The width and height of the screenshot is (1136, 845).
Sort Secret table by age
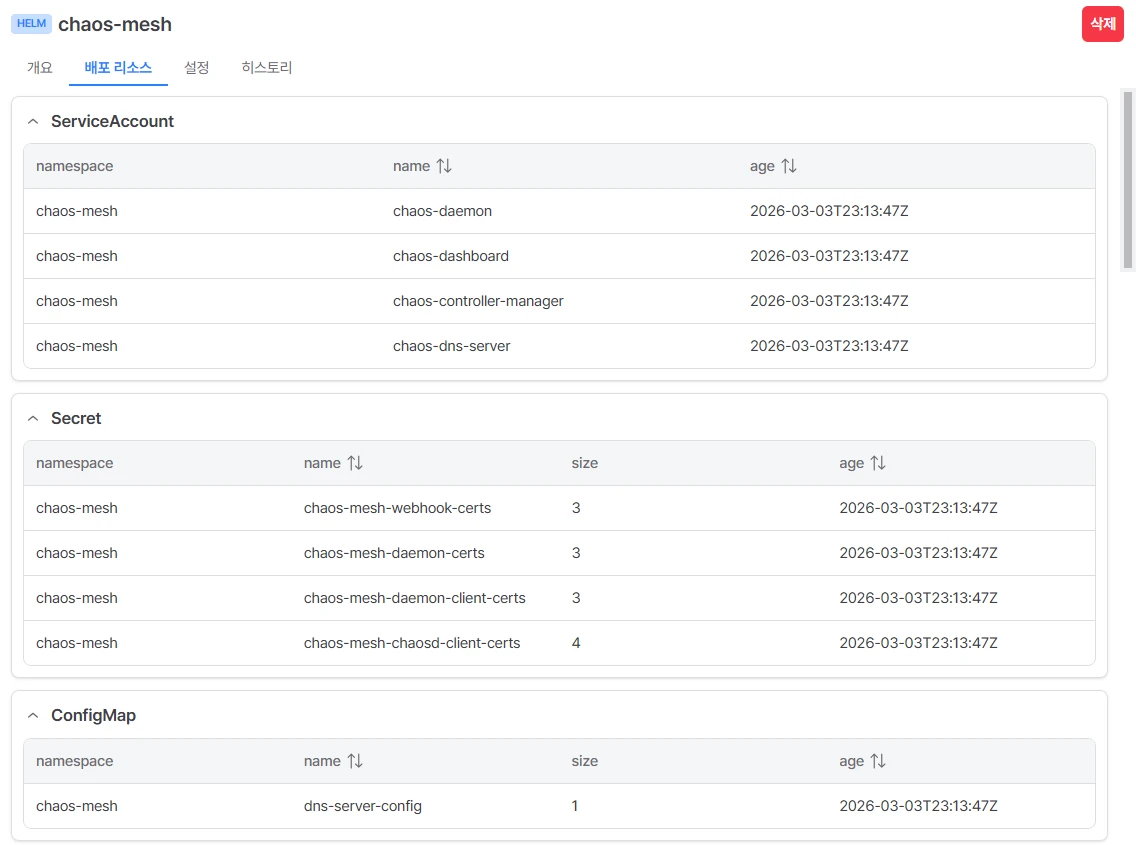click(x=877, y=463)
